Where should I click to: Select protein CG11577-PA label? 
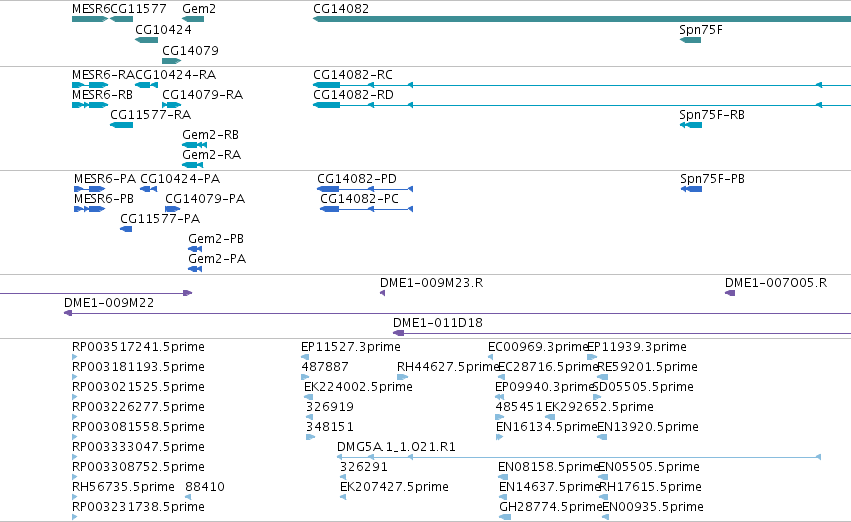pos(160,219)
